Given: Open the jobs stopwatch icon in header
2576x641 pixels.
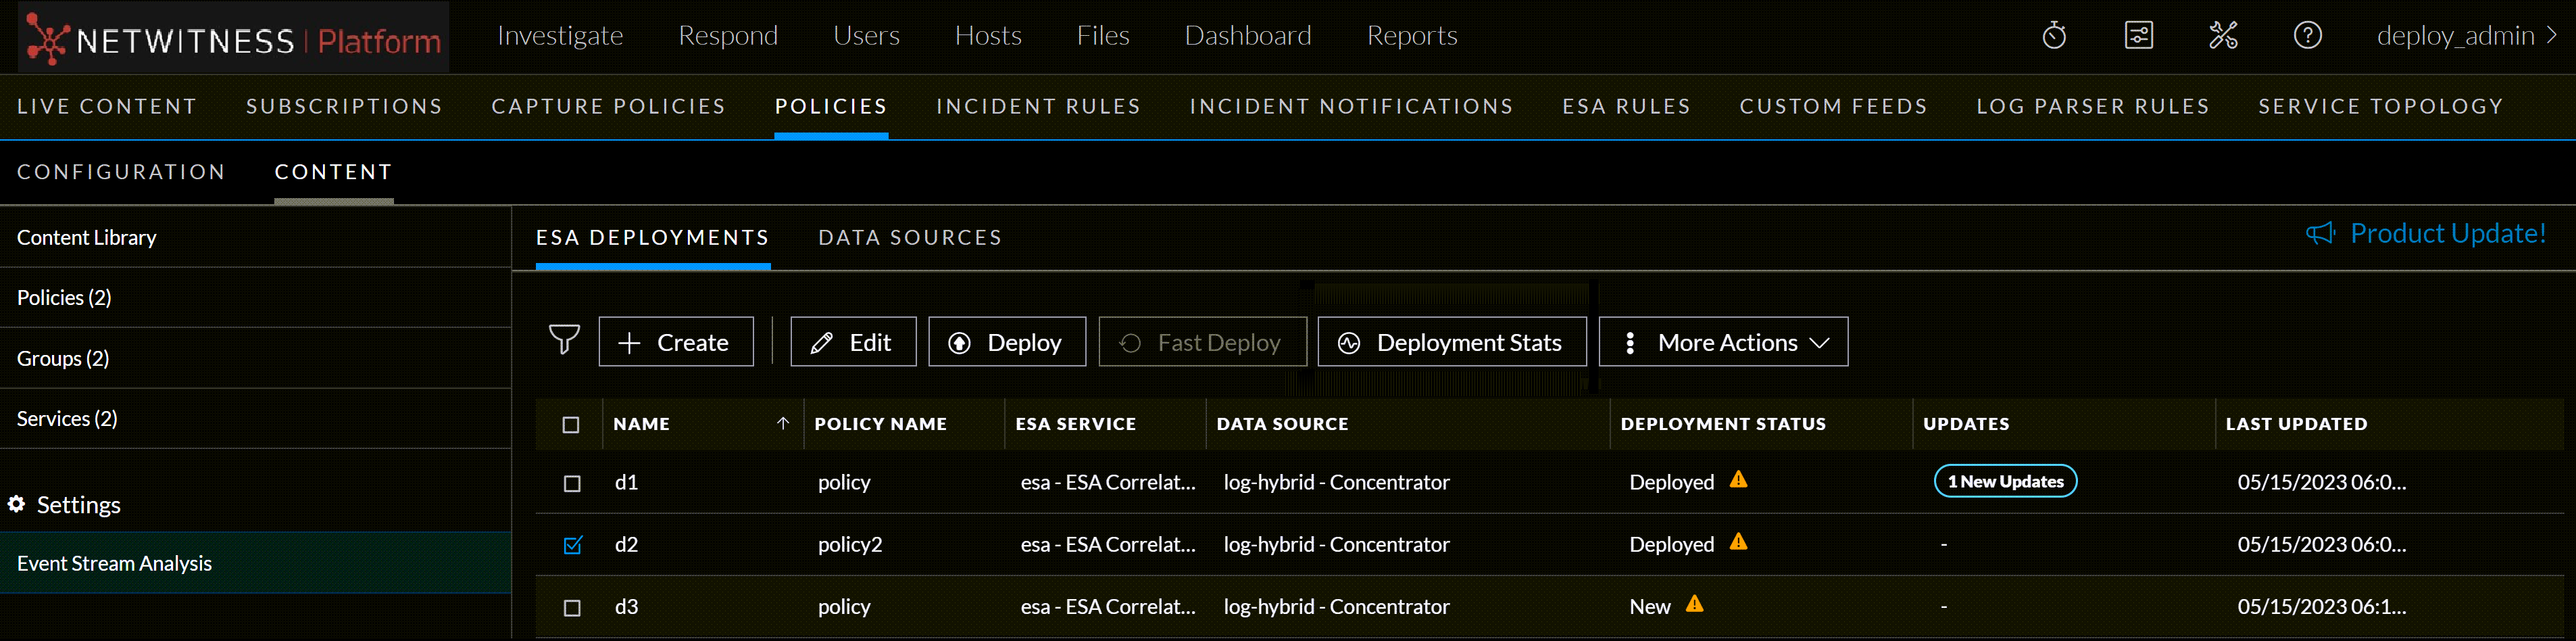Looking at the screenshot, I should 2055,35.
